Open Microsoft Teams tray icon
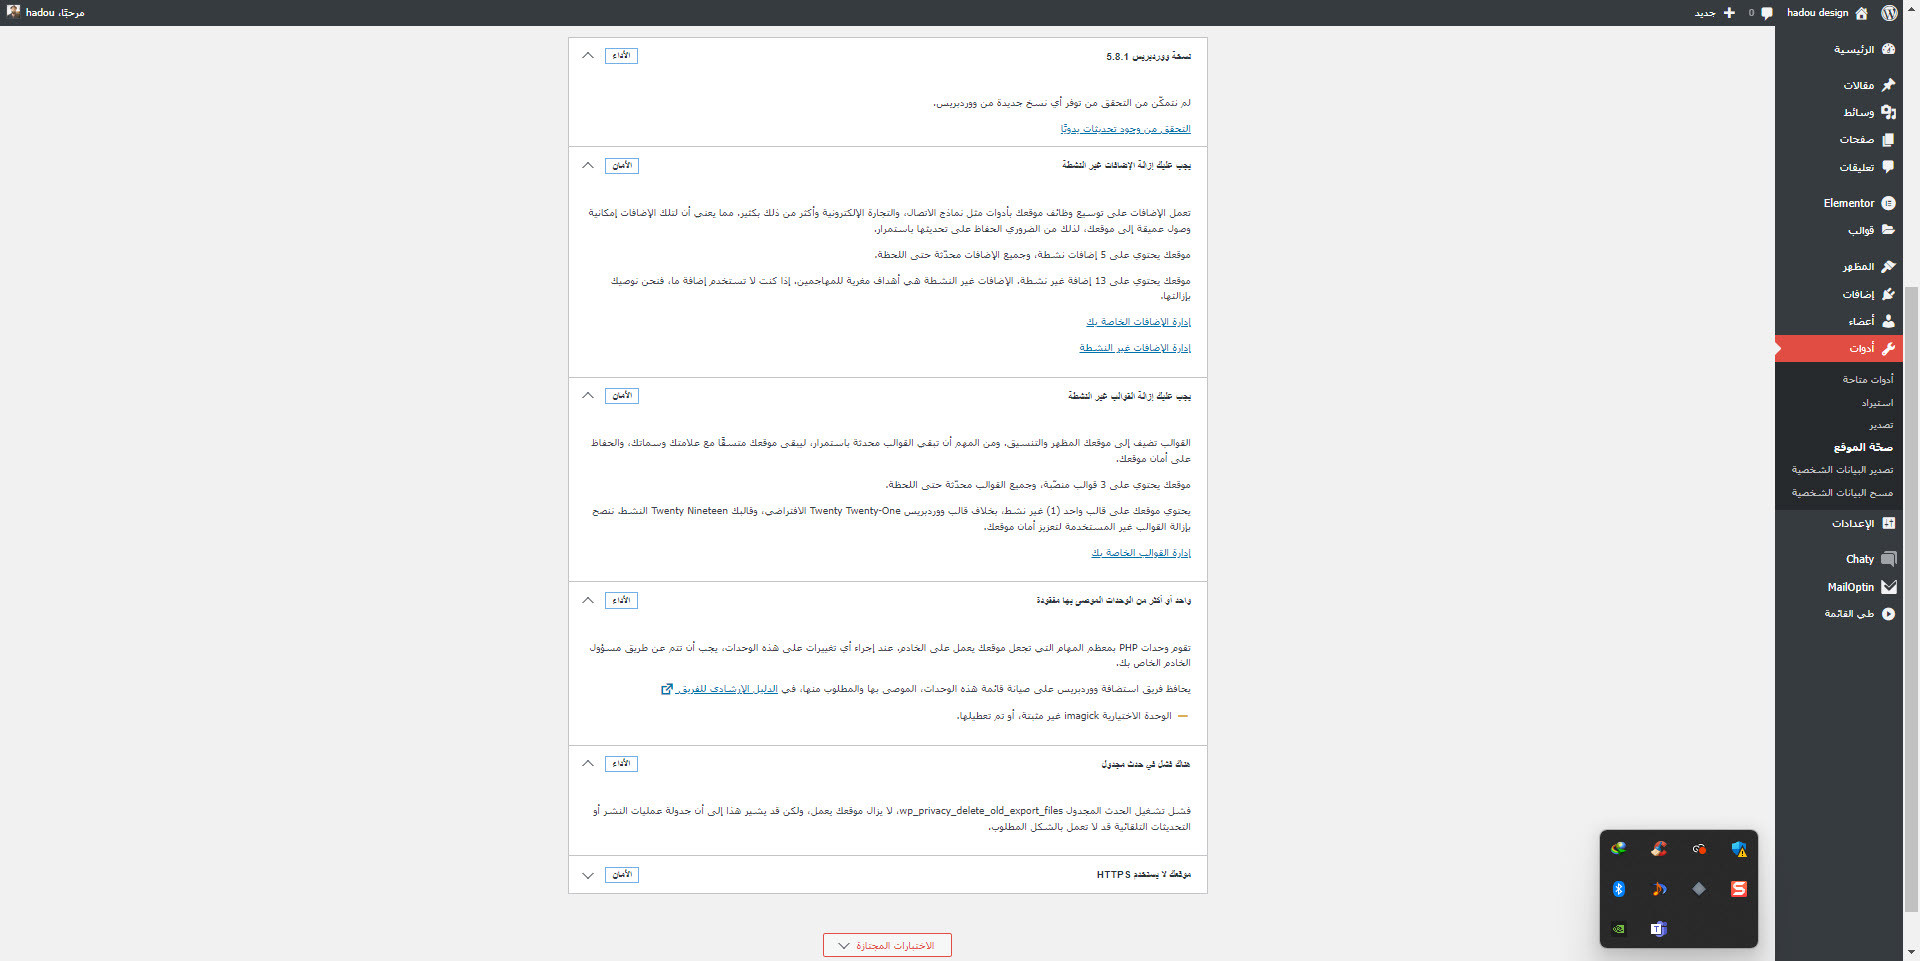This screenshot has height=961, width=1920. click(x=1659, y=929)
